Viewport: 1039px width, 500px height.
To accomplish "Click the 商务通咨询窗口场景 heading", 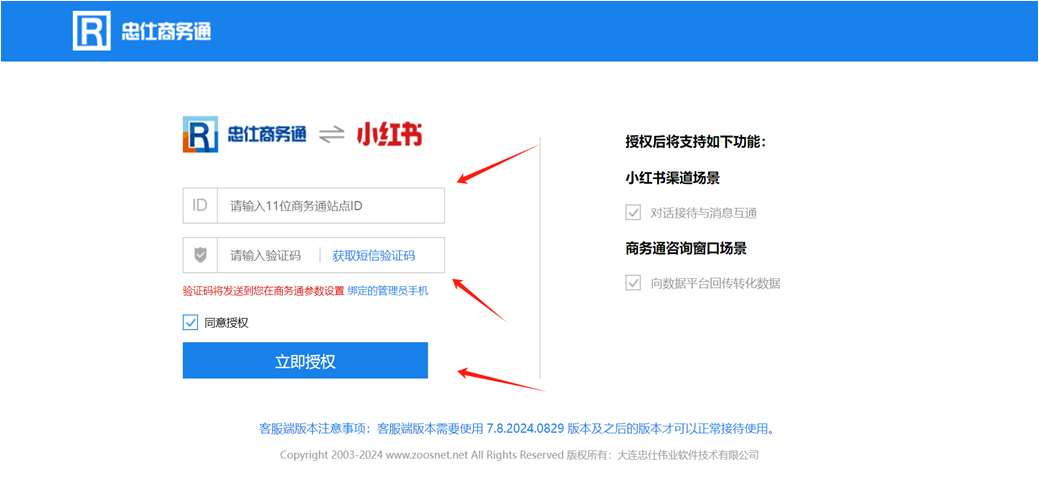I will [686, 248].
